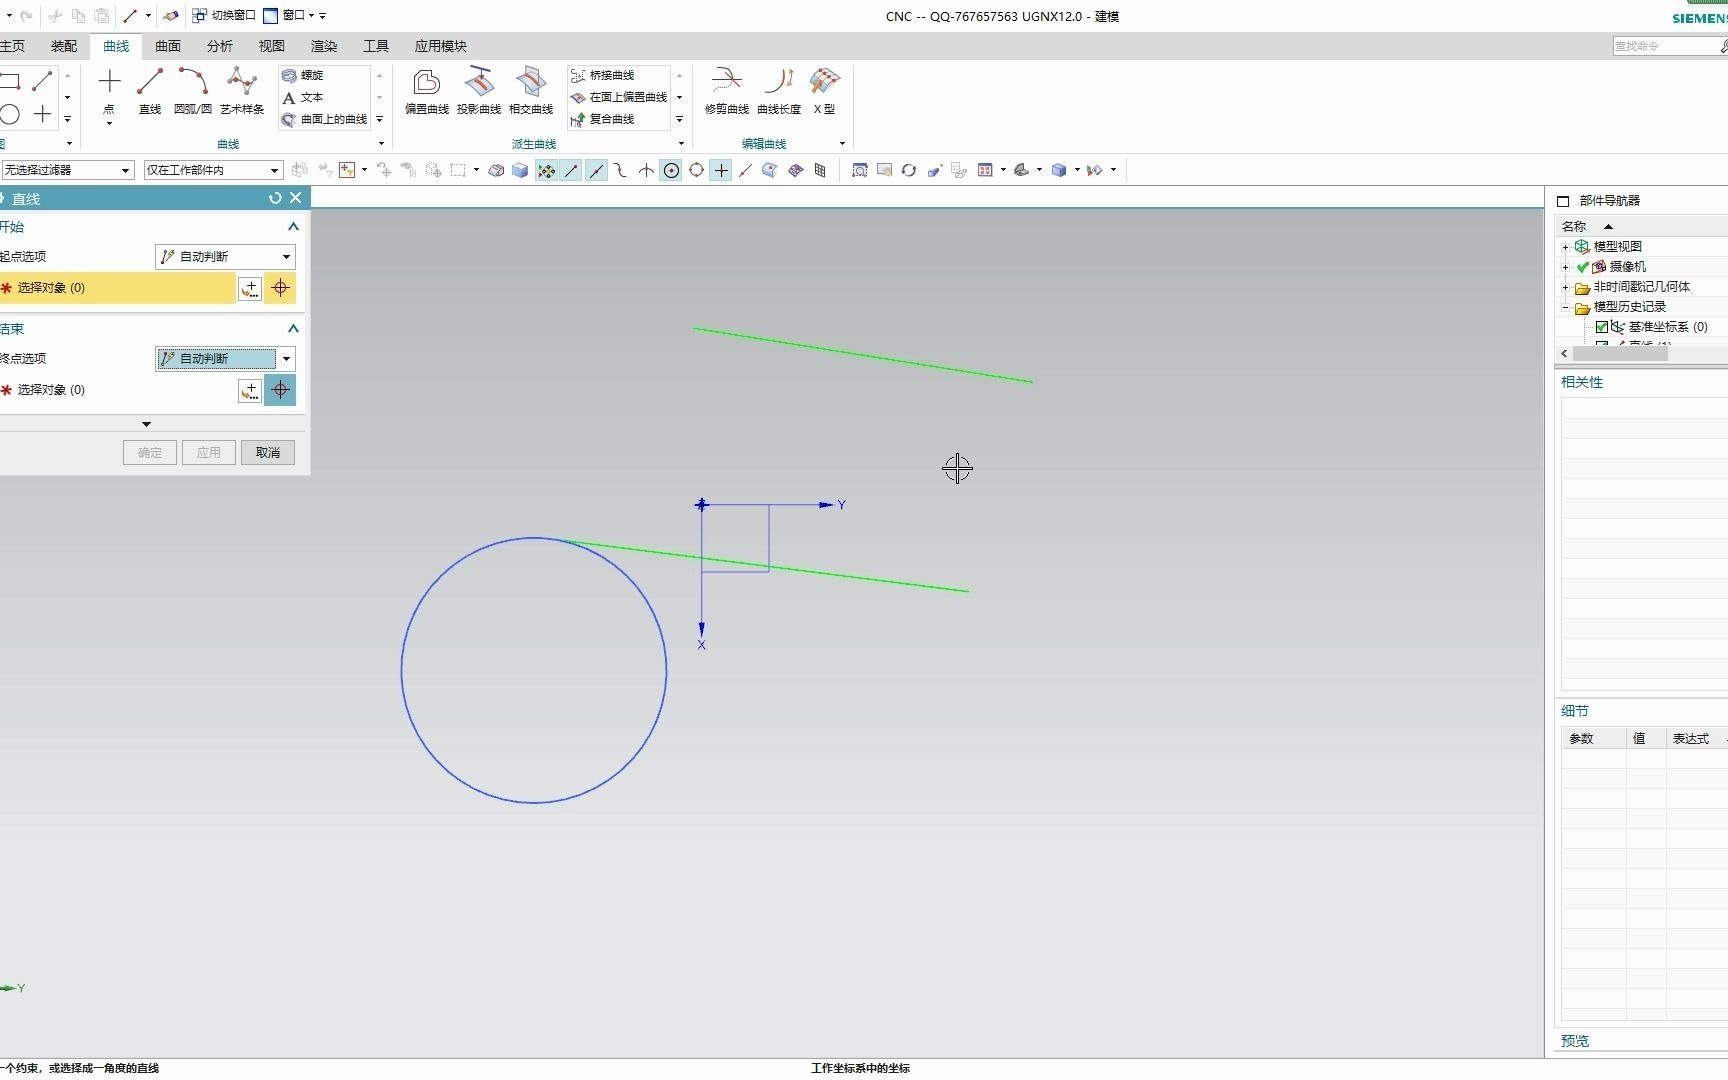Screen dimensions: 1728x1080
Task: Click the 取消 button in dialog
Action: point(267,453)
